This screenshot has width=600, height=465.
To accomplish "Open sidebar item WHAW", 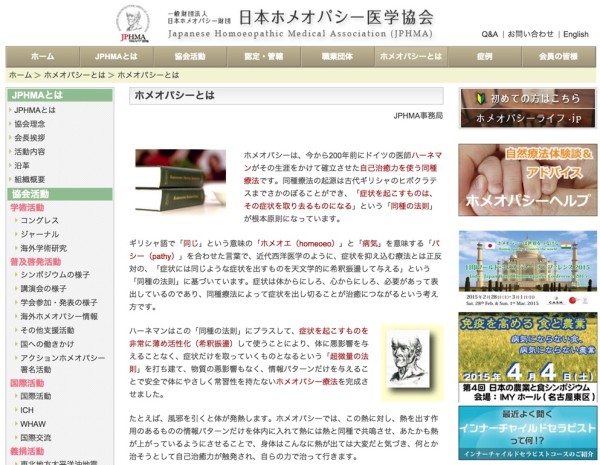I will point(33,424).
